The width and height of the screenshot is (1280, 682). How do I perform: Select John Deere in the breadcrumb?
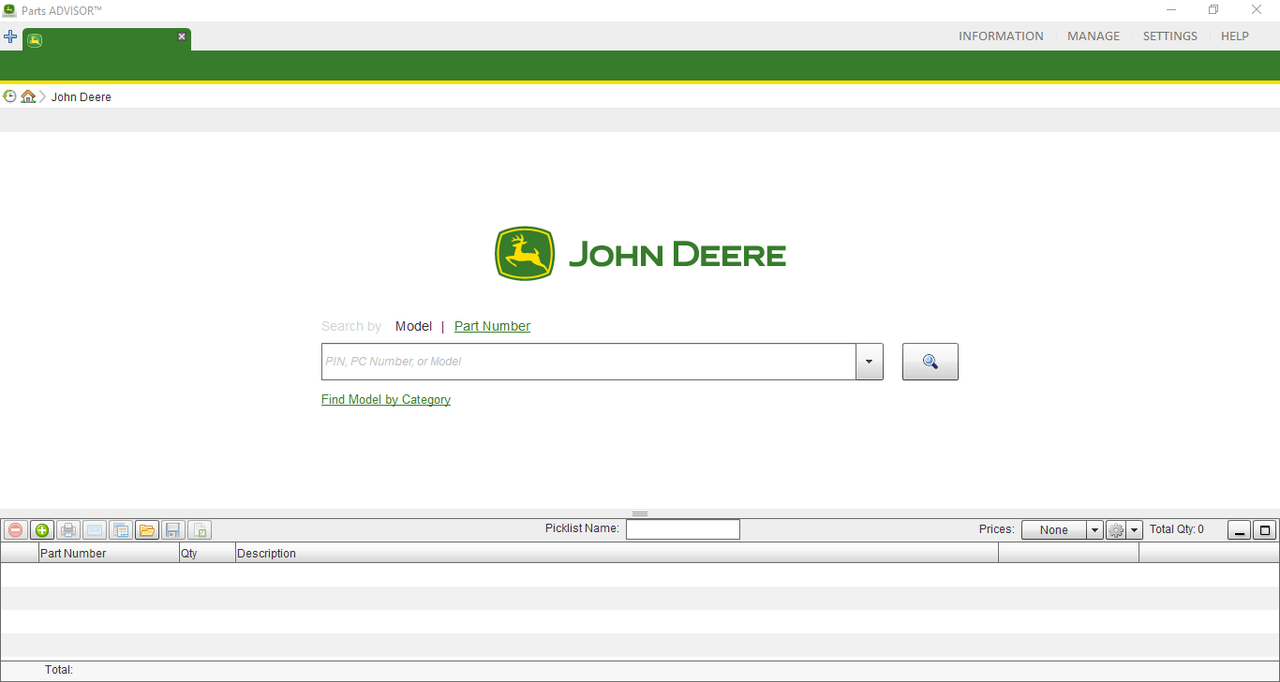coord(81,97)
